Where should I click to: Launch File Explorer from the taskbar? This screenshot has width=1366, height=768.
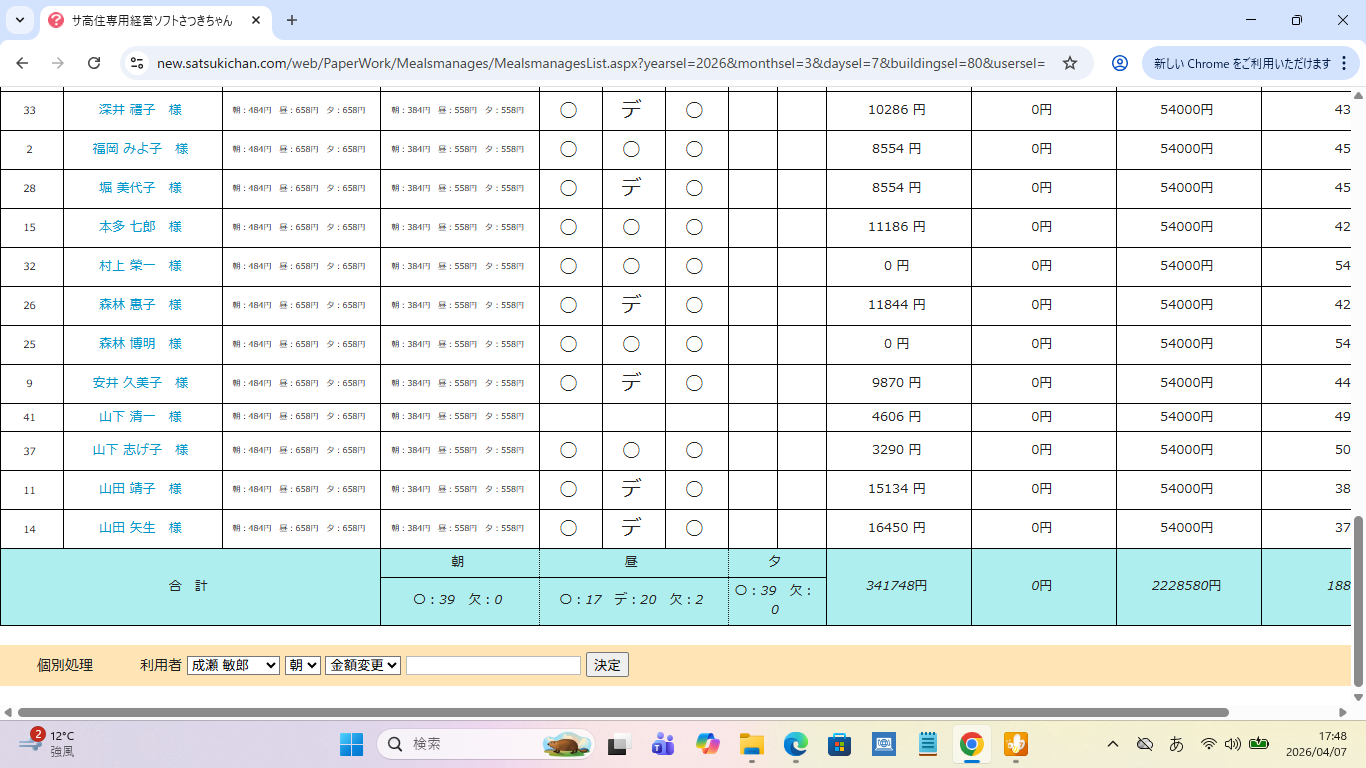(751, 744)
